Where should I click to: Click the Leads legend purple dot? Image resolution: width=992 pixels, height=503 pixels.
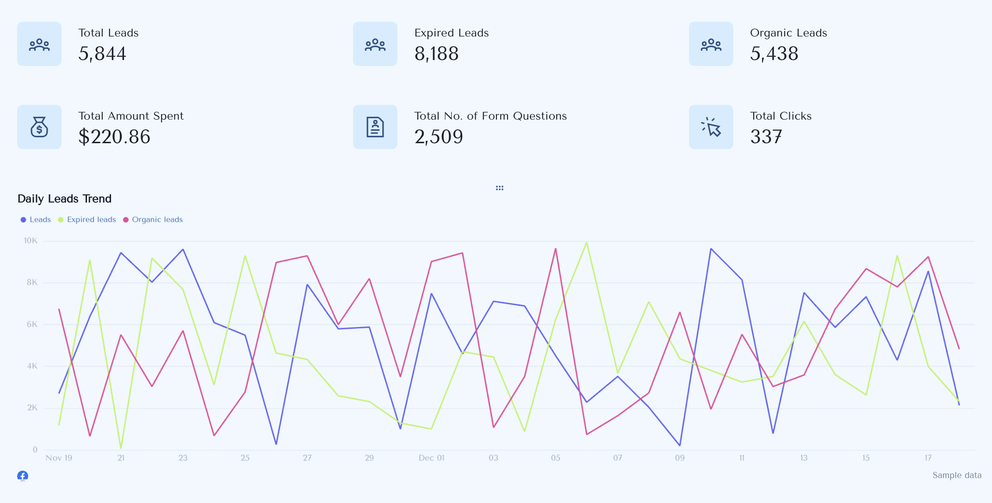click(x=23, y=220)
